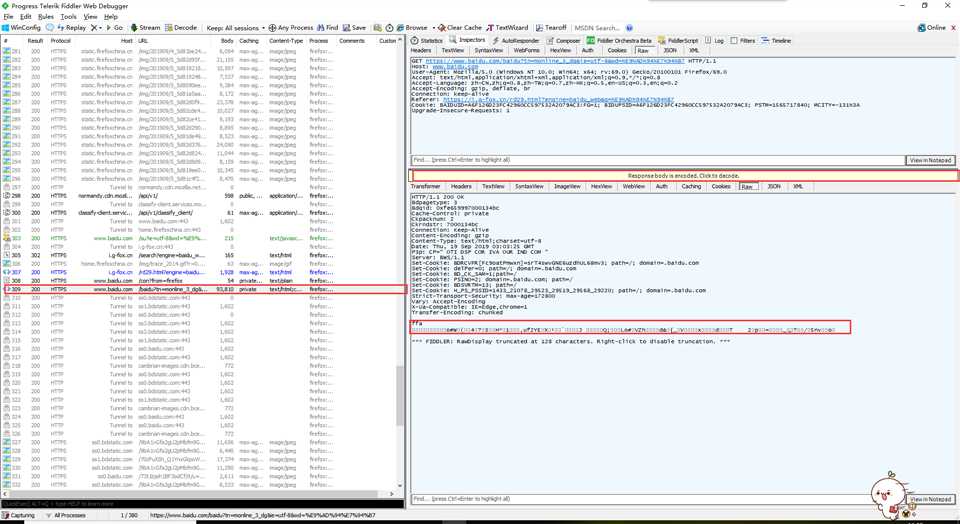Toggle Stream mode in the toolbar
960x524 pixels.
click(145, 28)
